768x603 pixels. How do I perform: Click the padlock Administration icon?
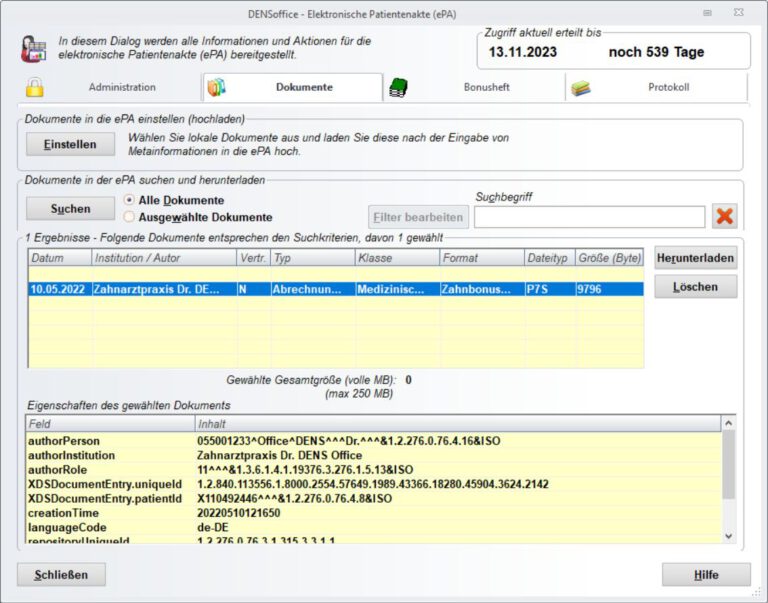(35, 87)
